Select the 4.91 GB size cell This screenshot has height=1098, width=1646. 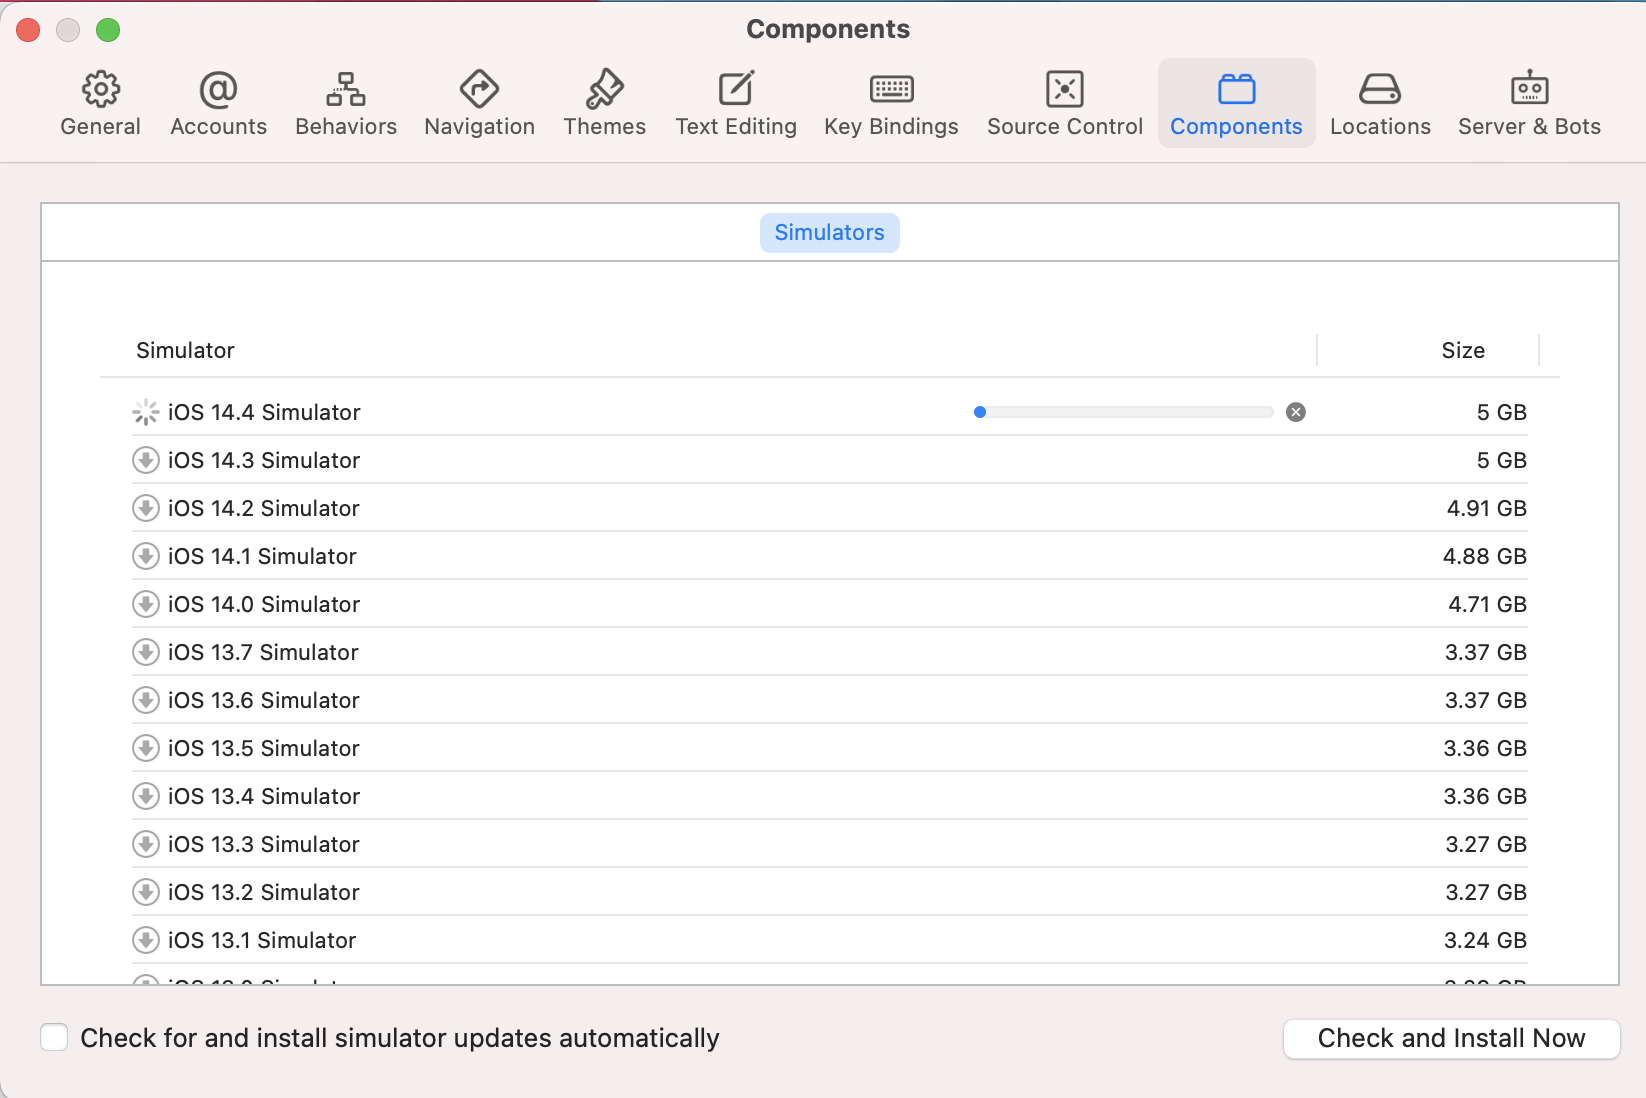coord(1486,508)
